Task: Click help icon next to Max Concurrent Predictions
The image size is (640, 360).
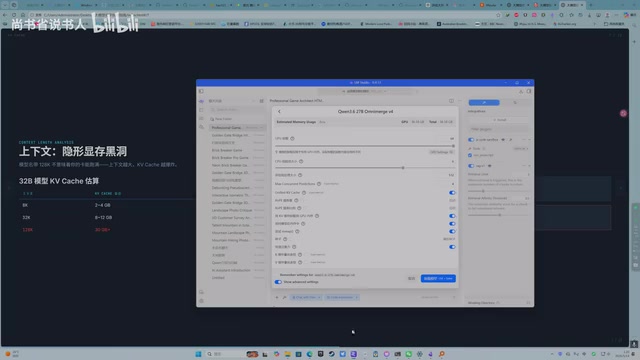Action: click(319, 184)
